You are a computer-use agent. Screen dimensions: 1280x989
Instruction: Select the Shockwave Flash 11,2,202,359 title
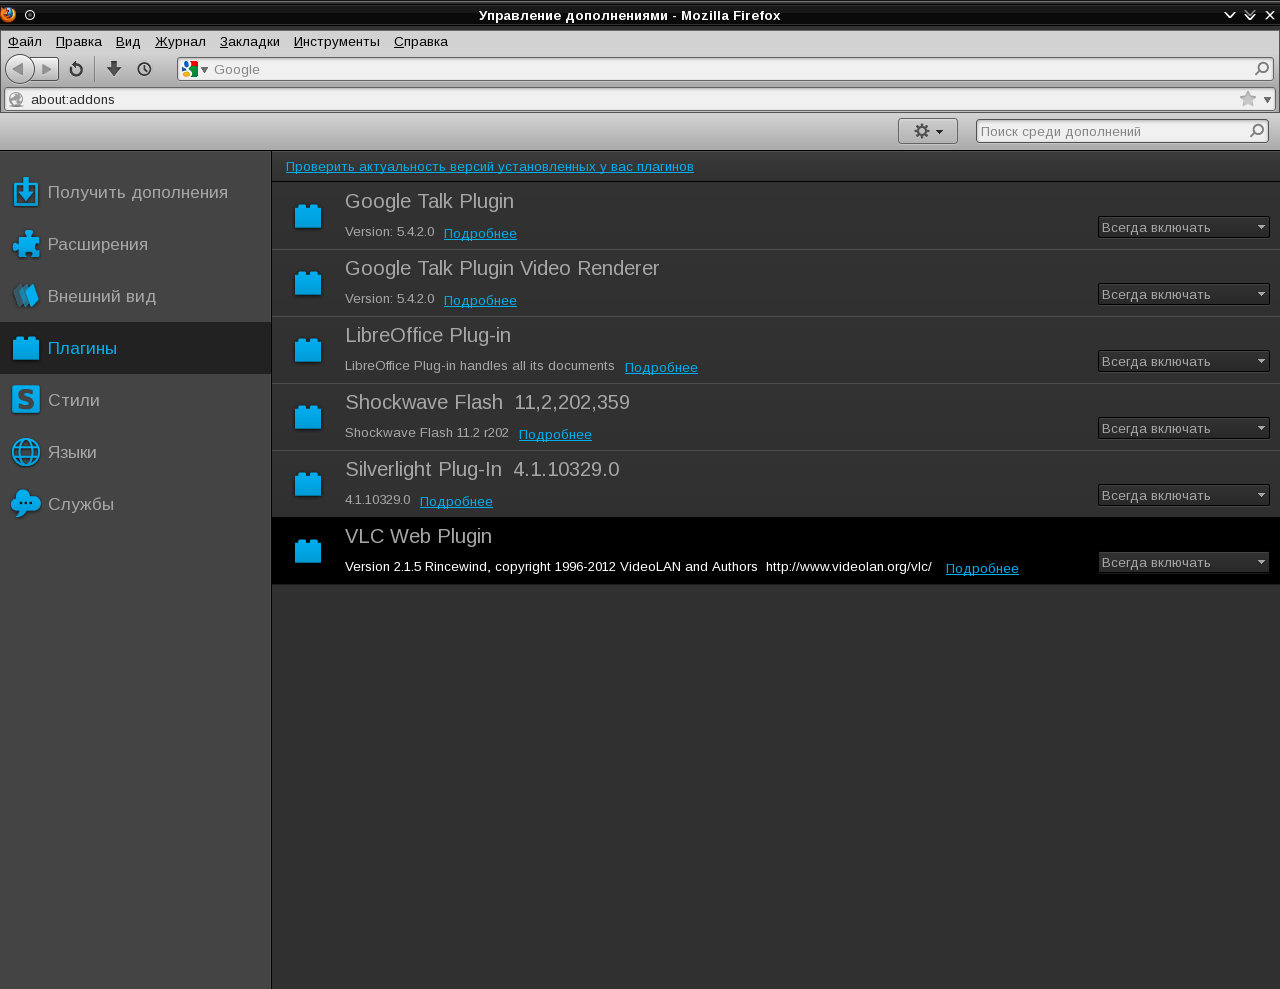tap(487, 402)
